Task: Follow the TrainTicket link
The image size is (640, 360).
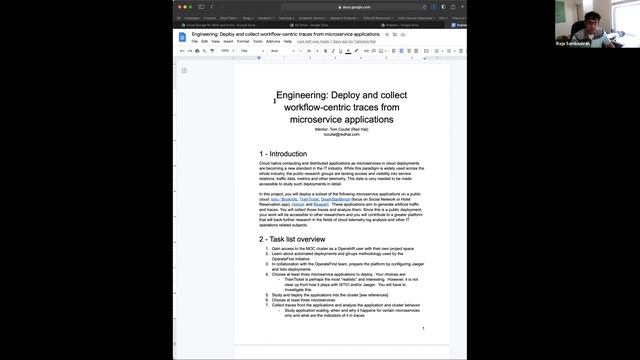Action: point(309,199)
